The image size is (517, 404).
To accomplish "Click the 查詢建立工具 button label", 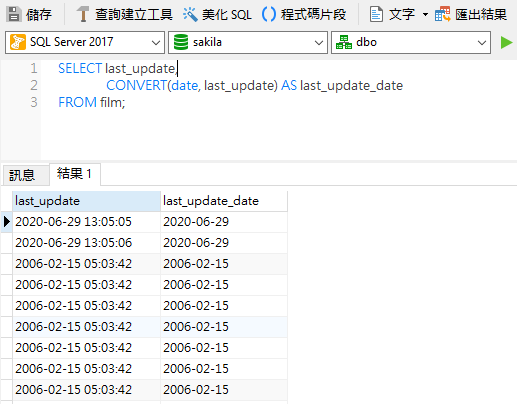I will pos(134,15).
